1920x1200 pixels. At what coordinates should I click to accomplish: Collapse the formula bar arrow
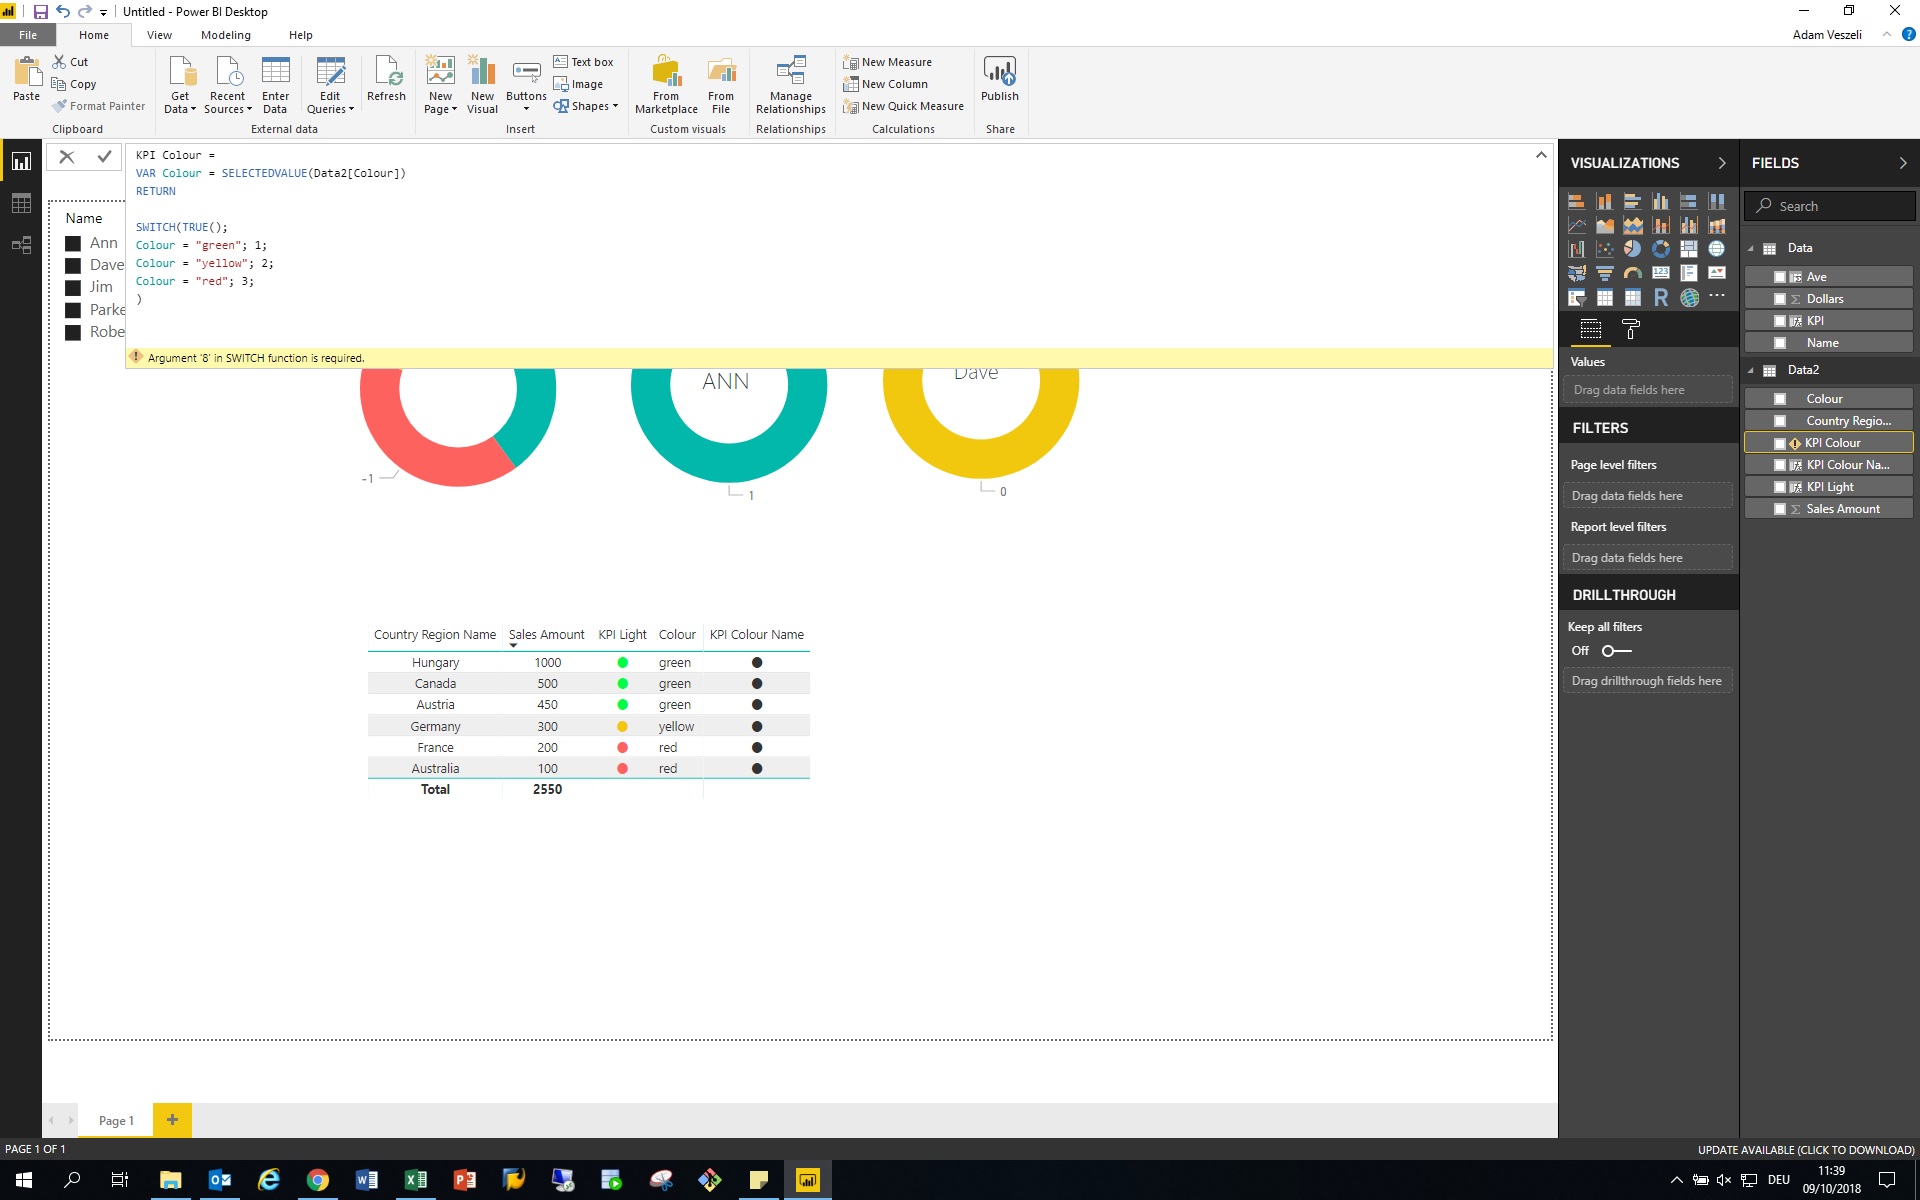tap(1541, 155)
